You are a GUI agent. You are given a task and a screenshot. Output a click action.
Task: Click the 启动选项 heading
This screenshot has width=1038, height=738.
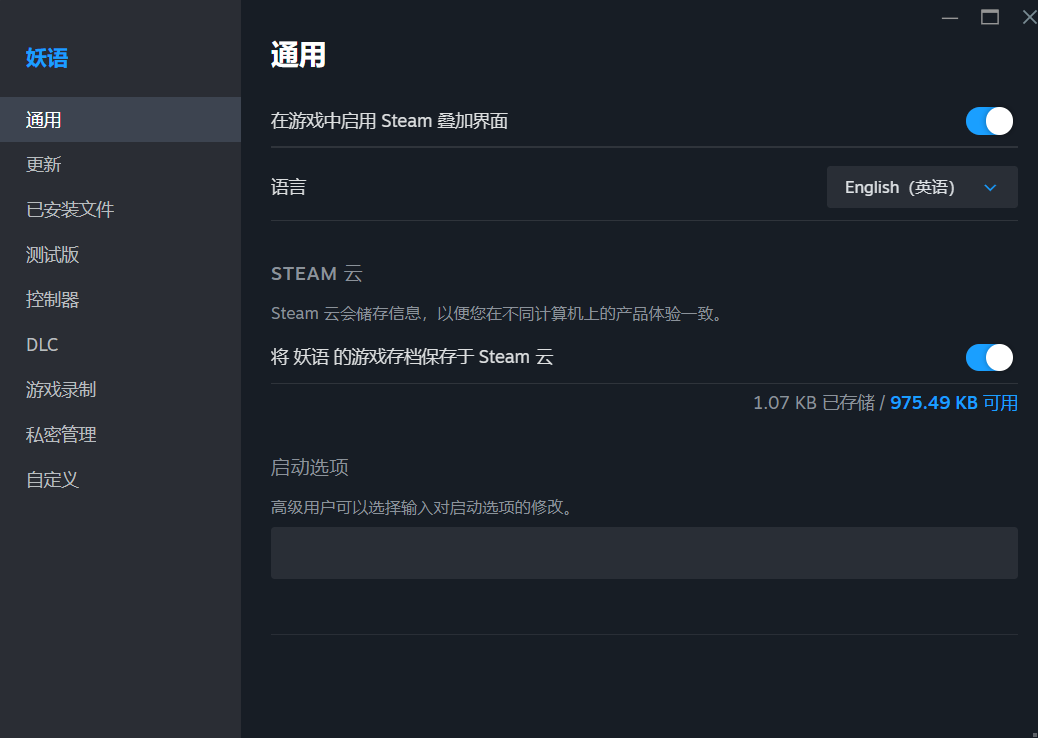309,467
